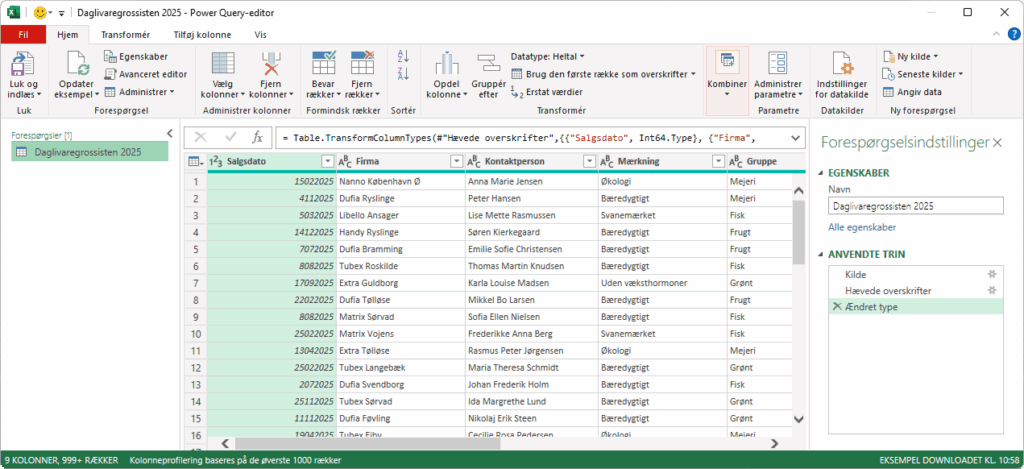Open the Datatype: Heltal dropdown
1024x469 pixels.
click(547, 56)
